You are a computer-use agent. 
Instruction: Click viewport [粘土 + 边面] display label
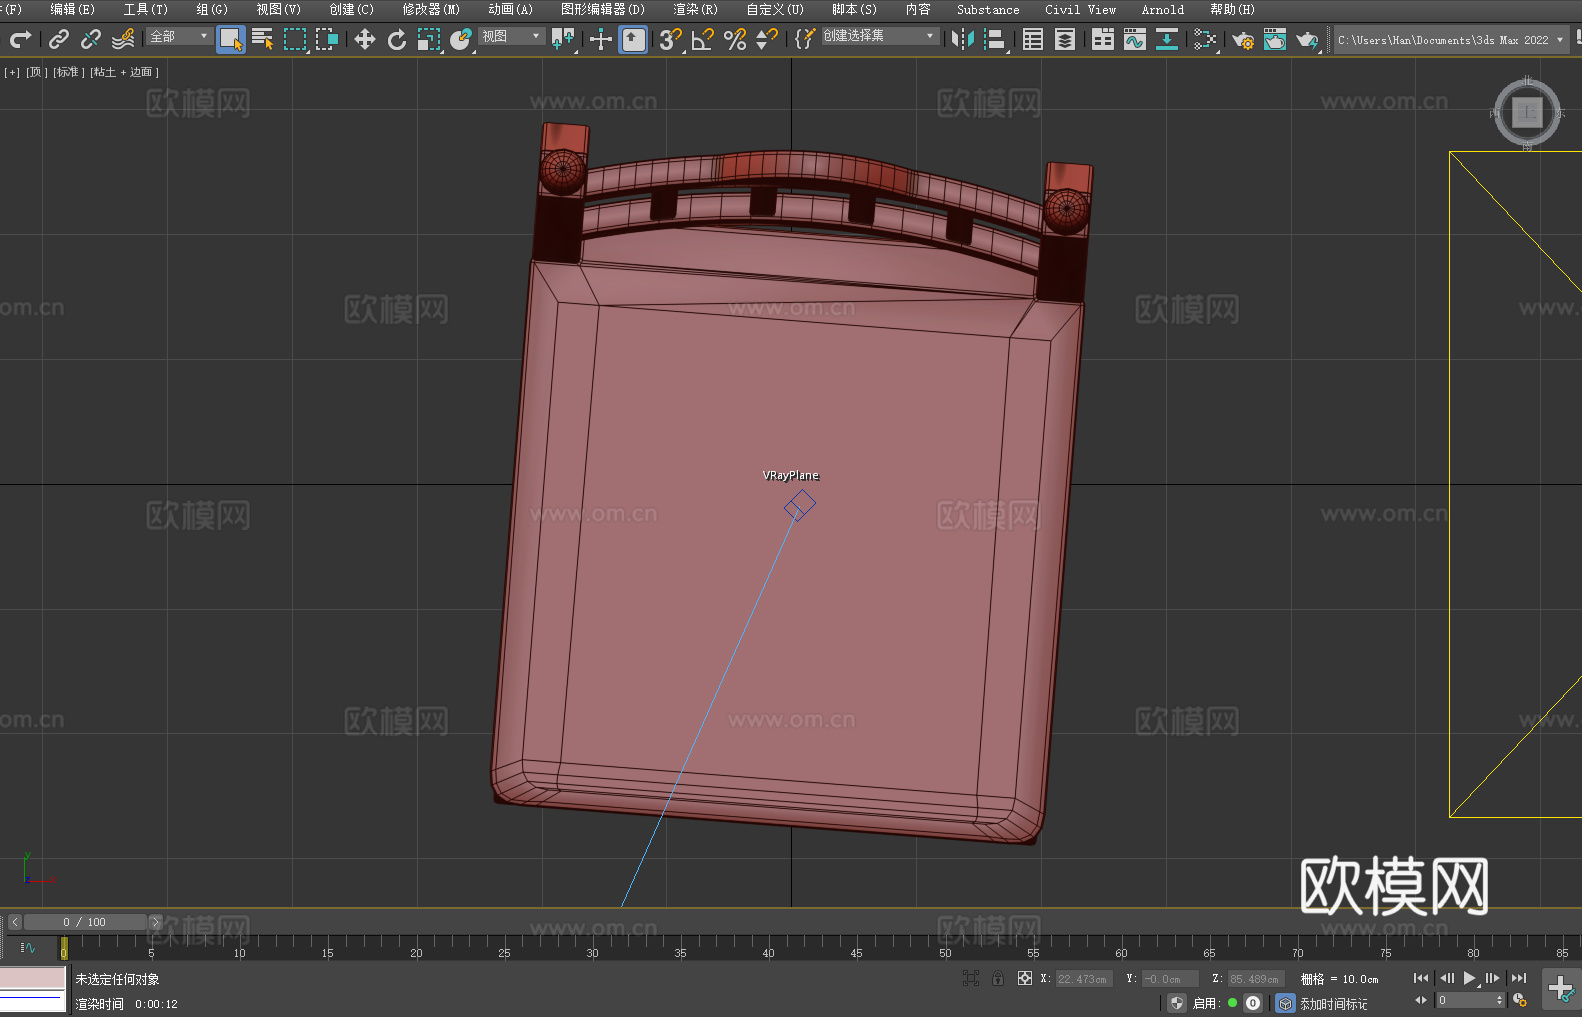click(125, 72)
